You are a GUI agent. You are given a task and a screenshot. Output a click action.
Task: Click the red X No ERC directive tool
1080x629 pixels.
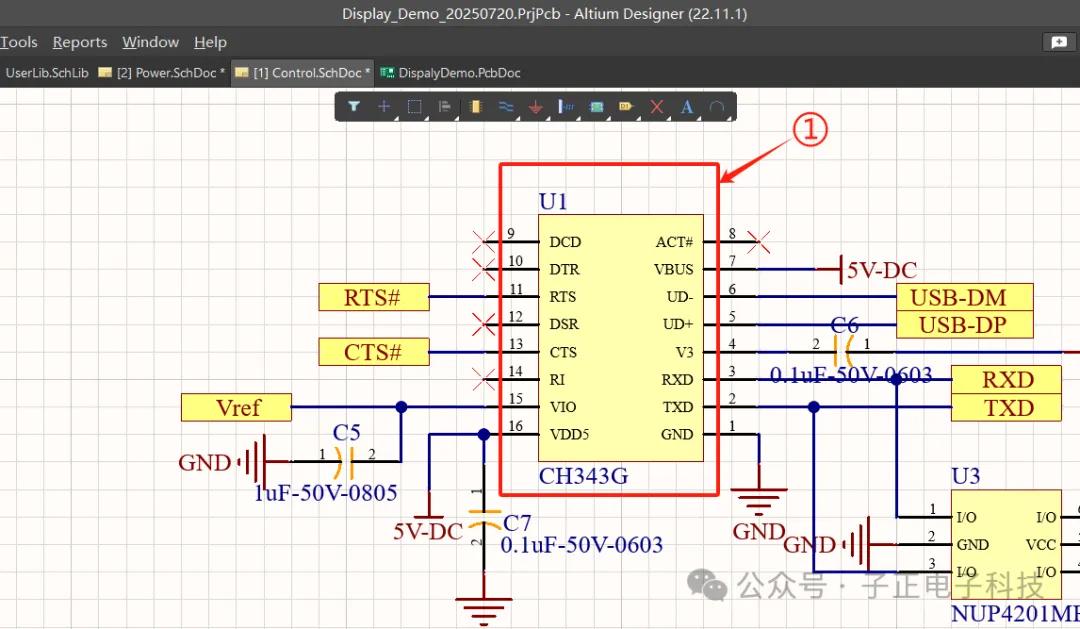656,107
